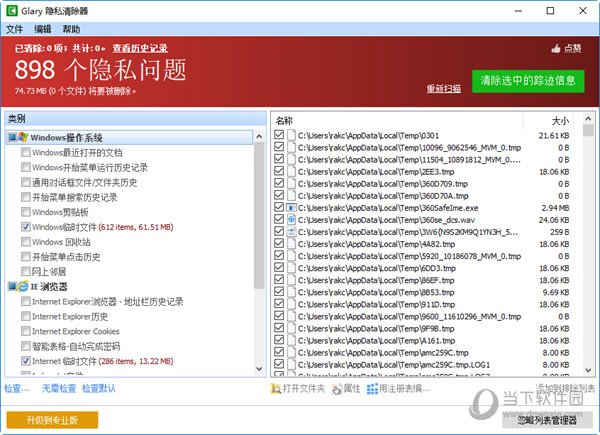The width and height of the screenshot is (600, 435).
Task: Enable Windows 回收站 checkbox
Action: pos(26,242)
